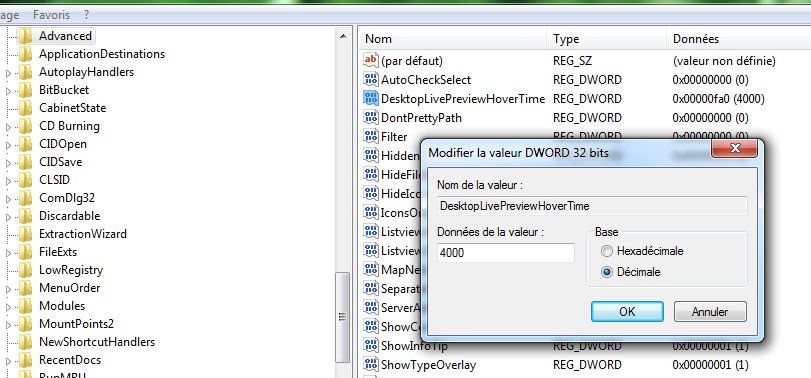Click the DWORD icon of the HideFil value
The width and height of the screenshot is (811, 378).
371,174
